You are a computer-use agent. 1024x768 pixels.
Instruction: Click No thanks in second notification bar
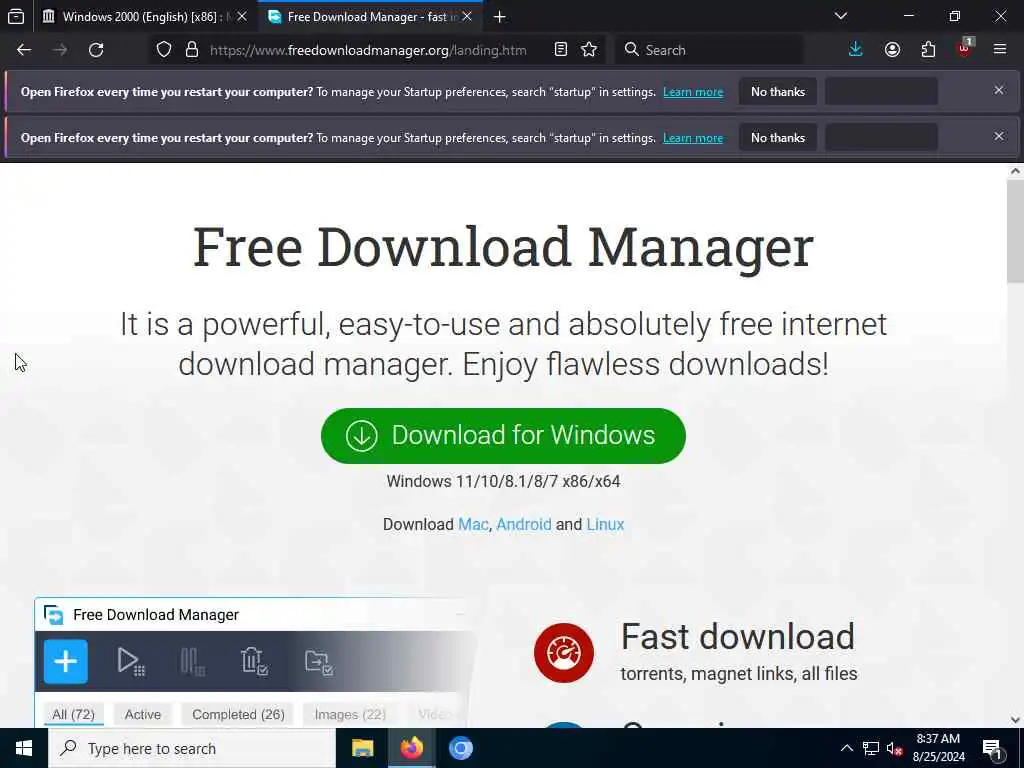(778, 138)
